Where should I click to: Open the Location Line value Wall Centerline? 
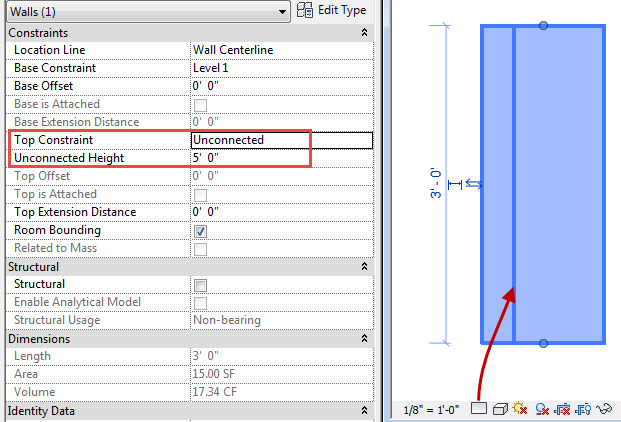click(x=282, y=50)
